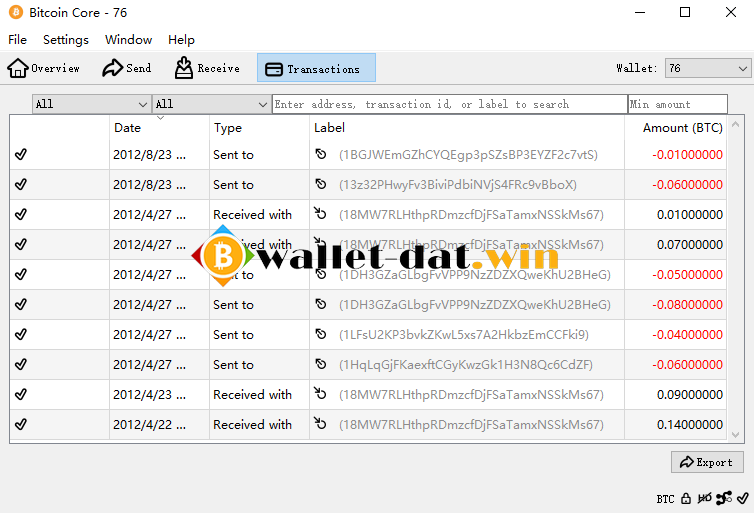Viewport: 754px width, 513px height.
Task: Sort by the Amount (BTC) column header
Action: click(x=675, y=128)
